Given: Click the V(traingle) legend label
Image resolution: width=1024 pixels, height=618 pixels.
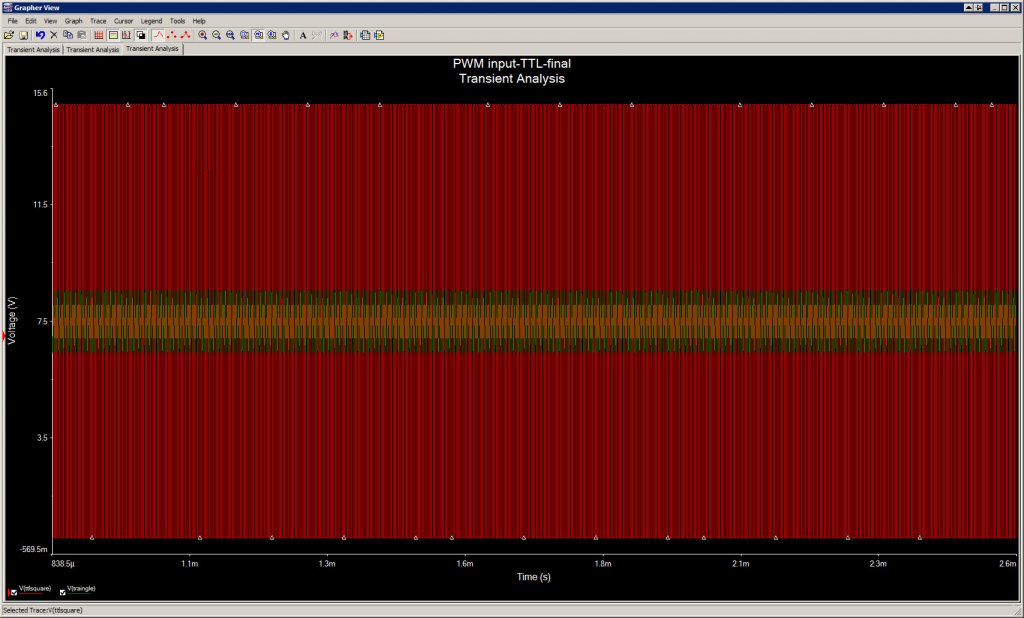Looking at the screenshot, I should click(81, 589).
